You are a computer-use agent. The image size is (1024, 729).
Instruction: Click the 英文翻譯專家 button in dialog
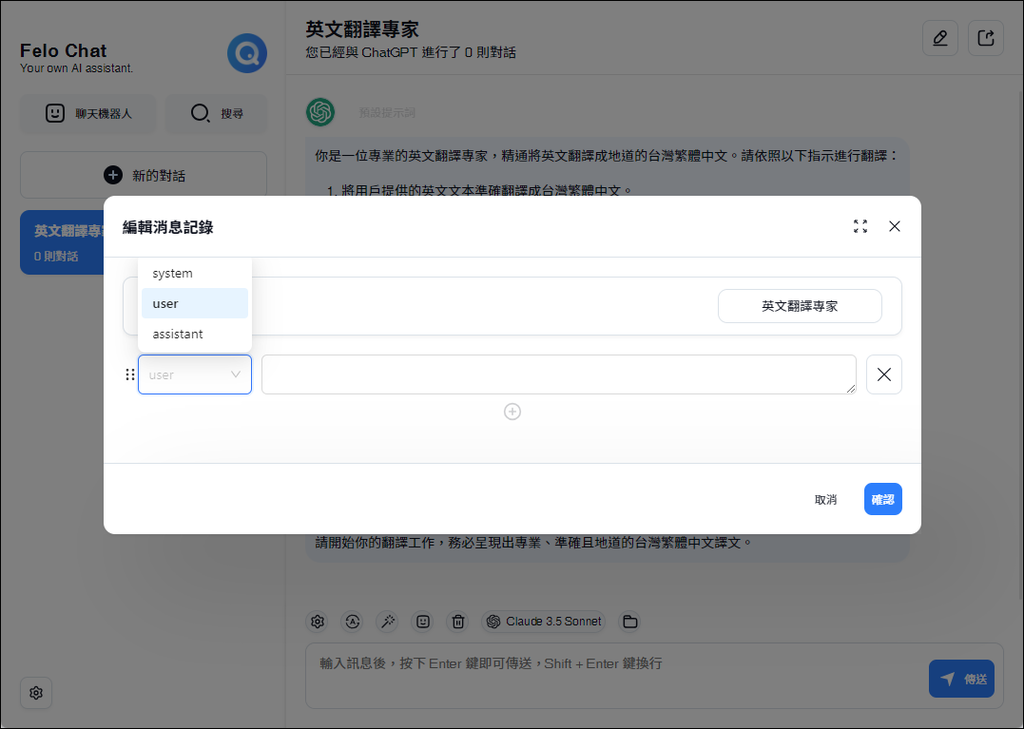click(799, 306)
